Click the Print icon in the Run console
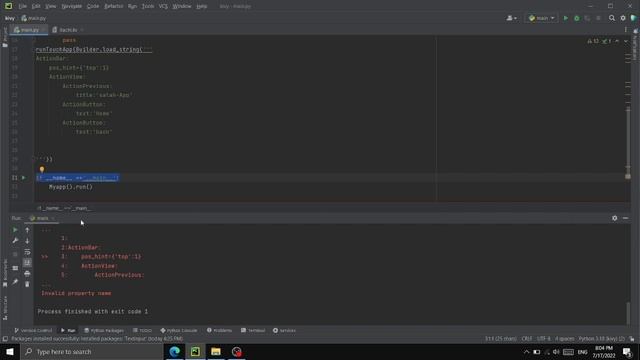 (x=27, y=273)
